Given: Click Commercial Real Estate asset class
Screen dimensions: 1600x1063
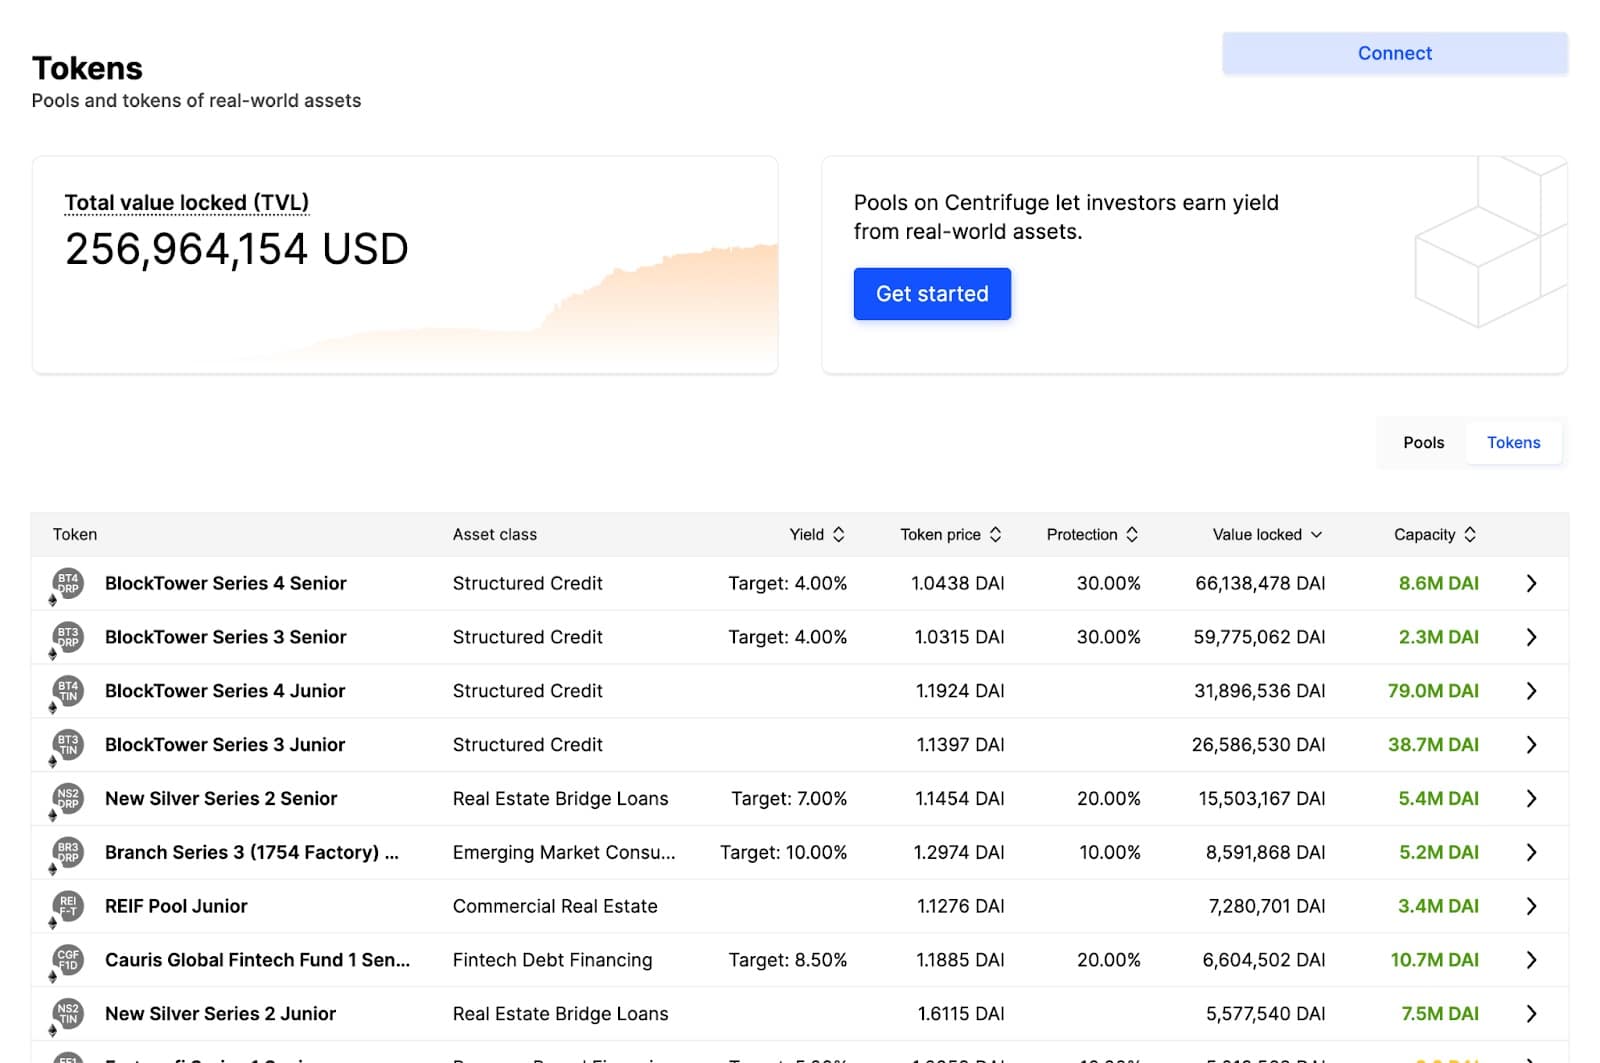Looking at the screenshot, I should pos(555,906).
